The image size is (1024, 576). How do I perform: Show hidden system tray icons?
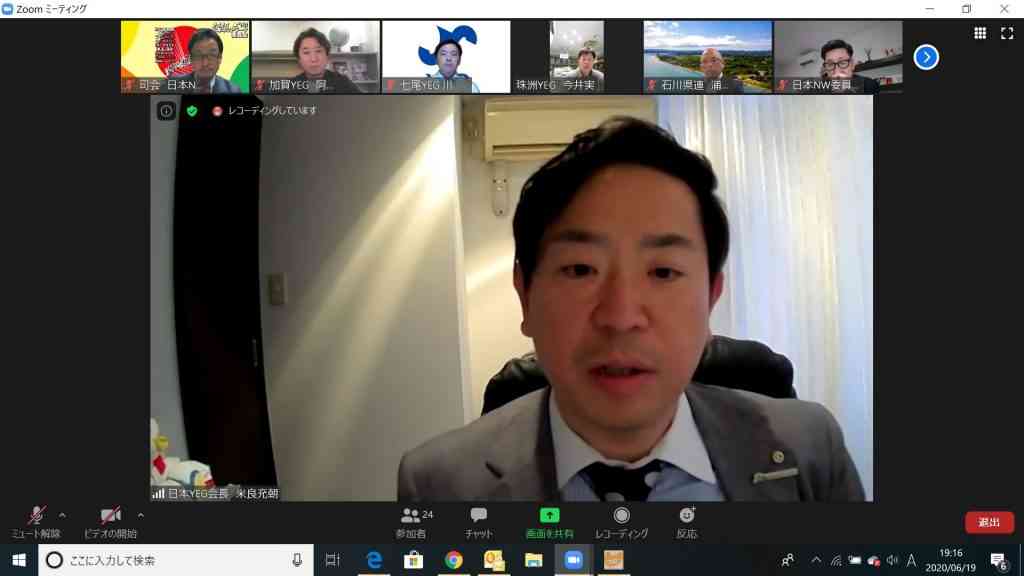(x=816, y=560)
